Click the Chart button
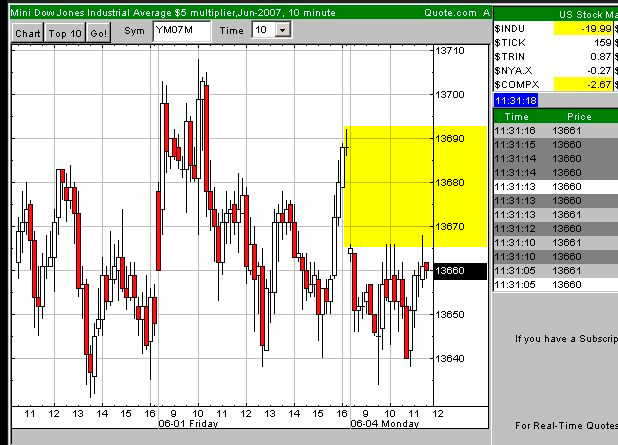Screen dimensions: 618x445 point(28,32)
